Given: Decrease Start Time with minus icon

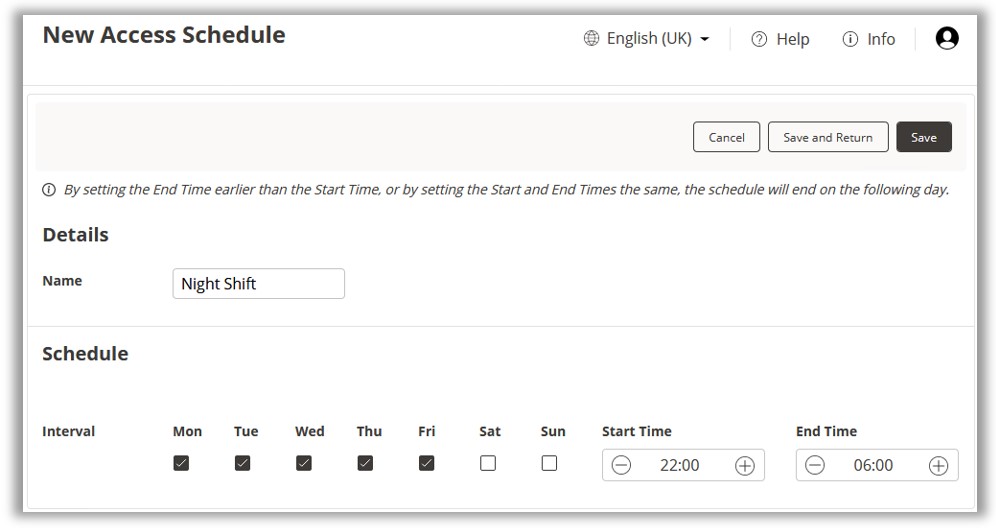Looking at the screenshot, I should pyautogui.click(x=621, y=465).
